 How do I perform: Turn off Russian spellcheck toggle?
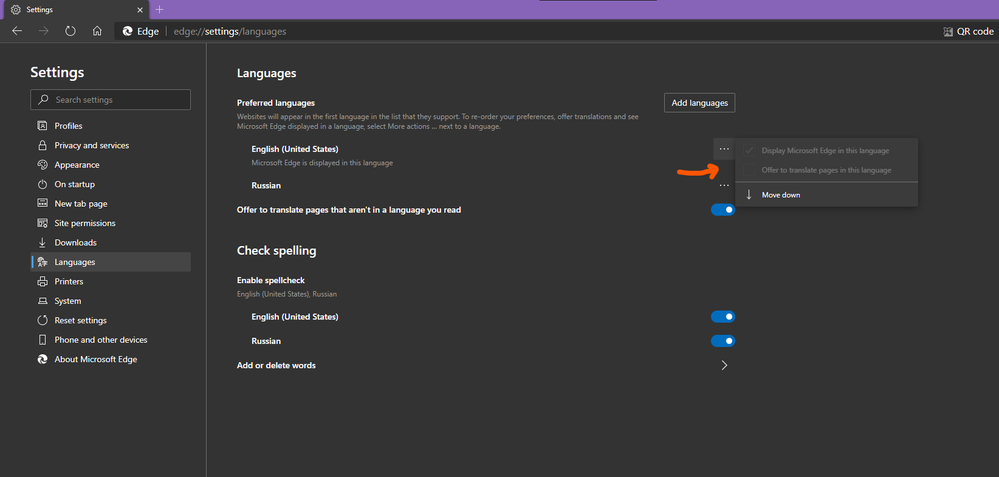pos(723,341)
